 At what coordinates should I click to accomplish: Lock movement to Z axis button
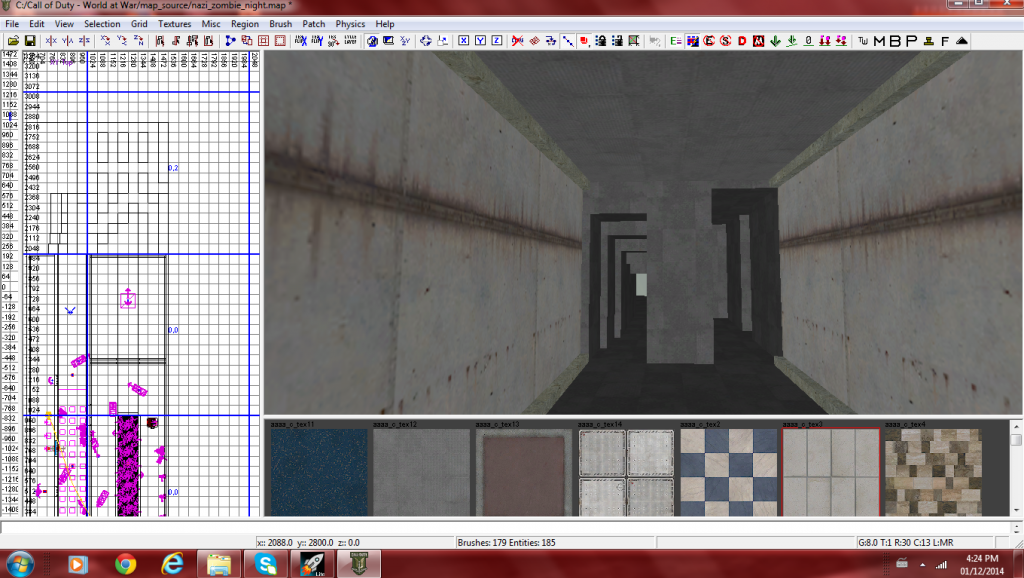coord(497,40)
